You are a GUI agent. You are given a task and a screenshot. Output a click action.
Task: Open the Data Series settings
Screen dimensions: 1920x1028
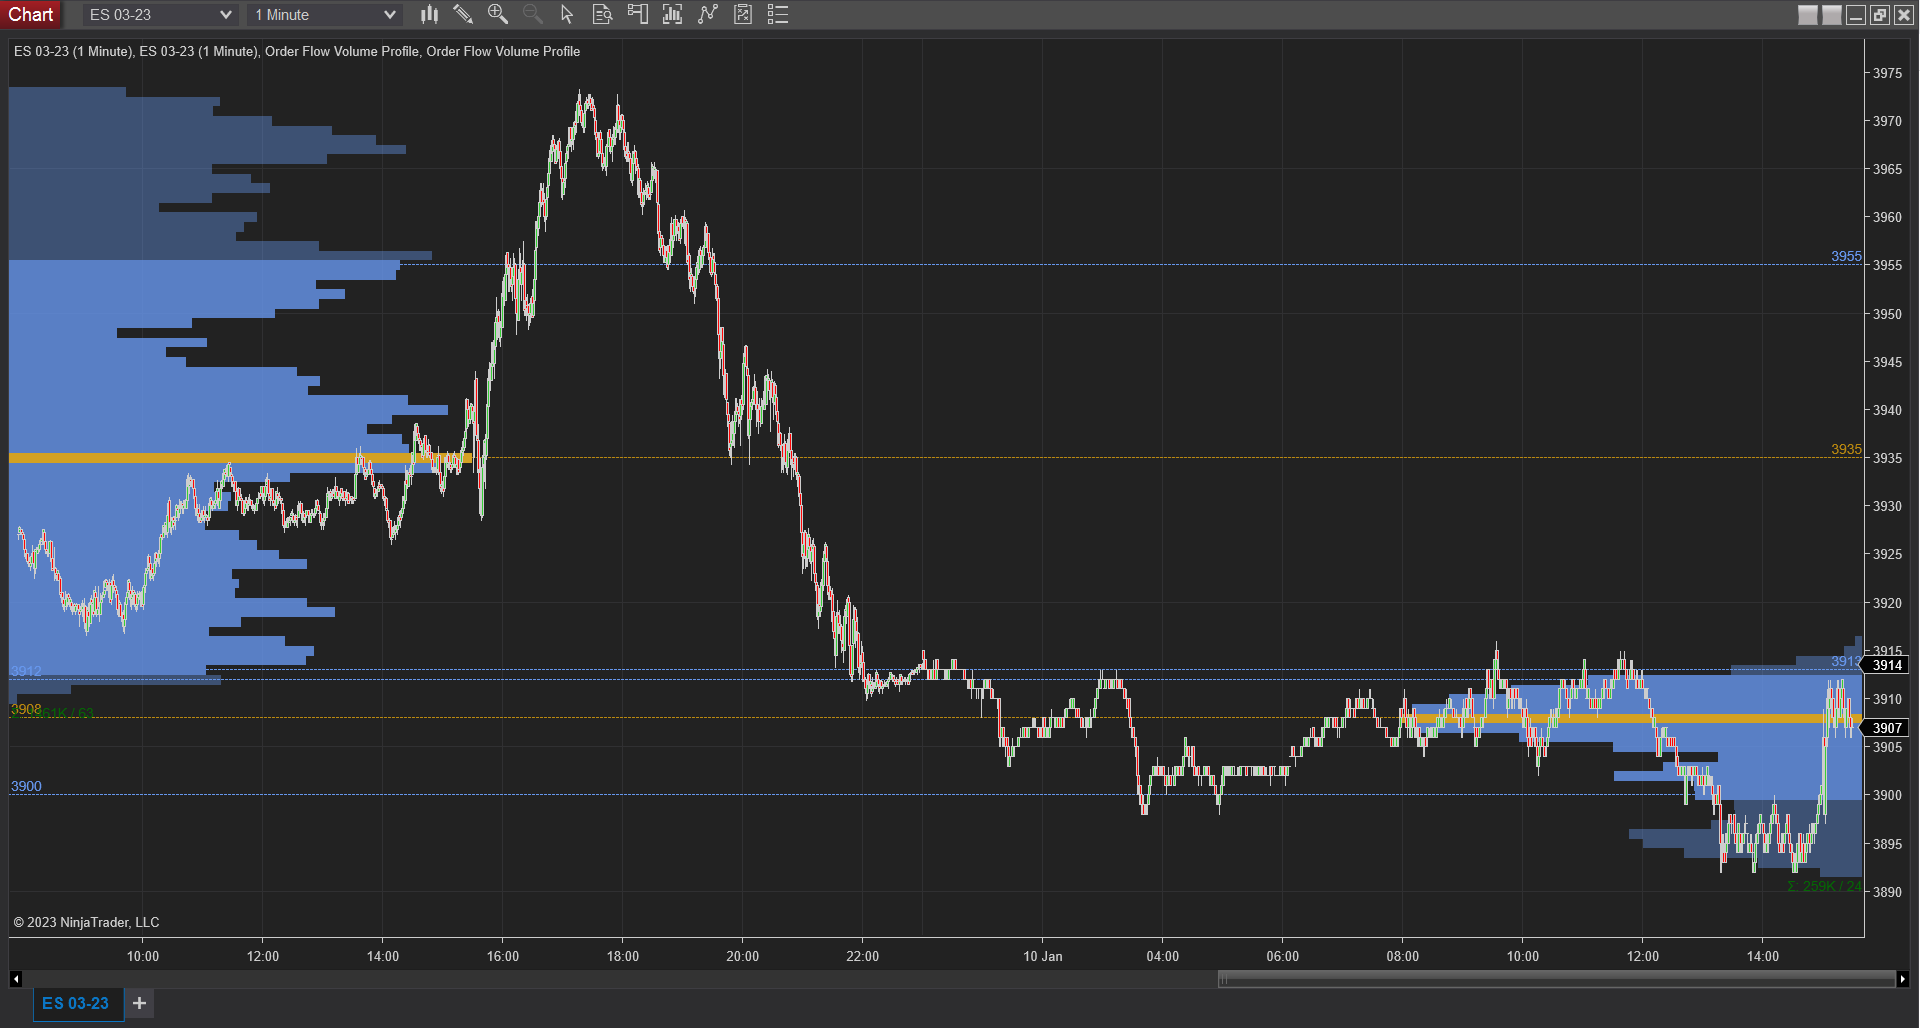pyautogui.click(x=672, y=14)
